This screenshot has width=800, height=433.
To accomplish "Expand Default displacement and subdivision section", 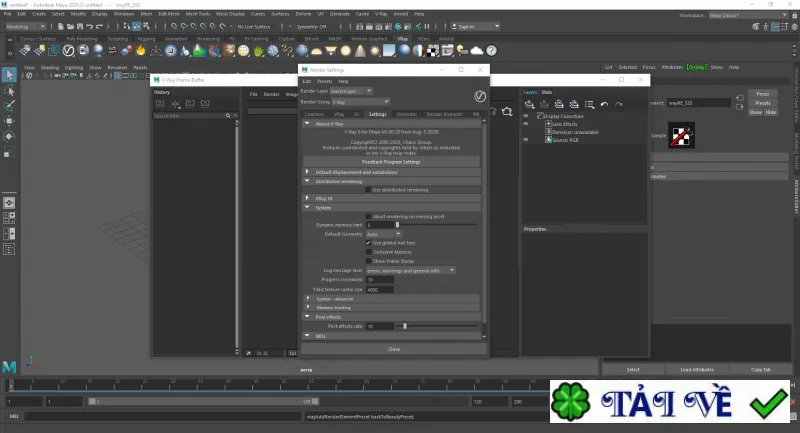I will point(307,172).
